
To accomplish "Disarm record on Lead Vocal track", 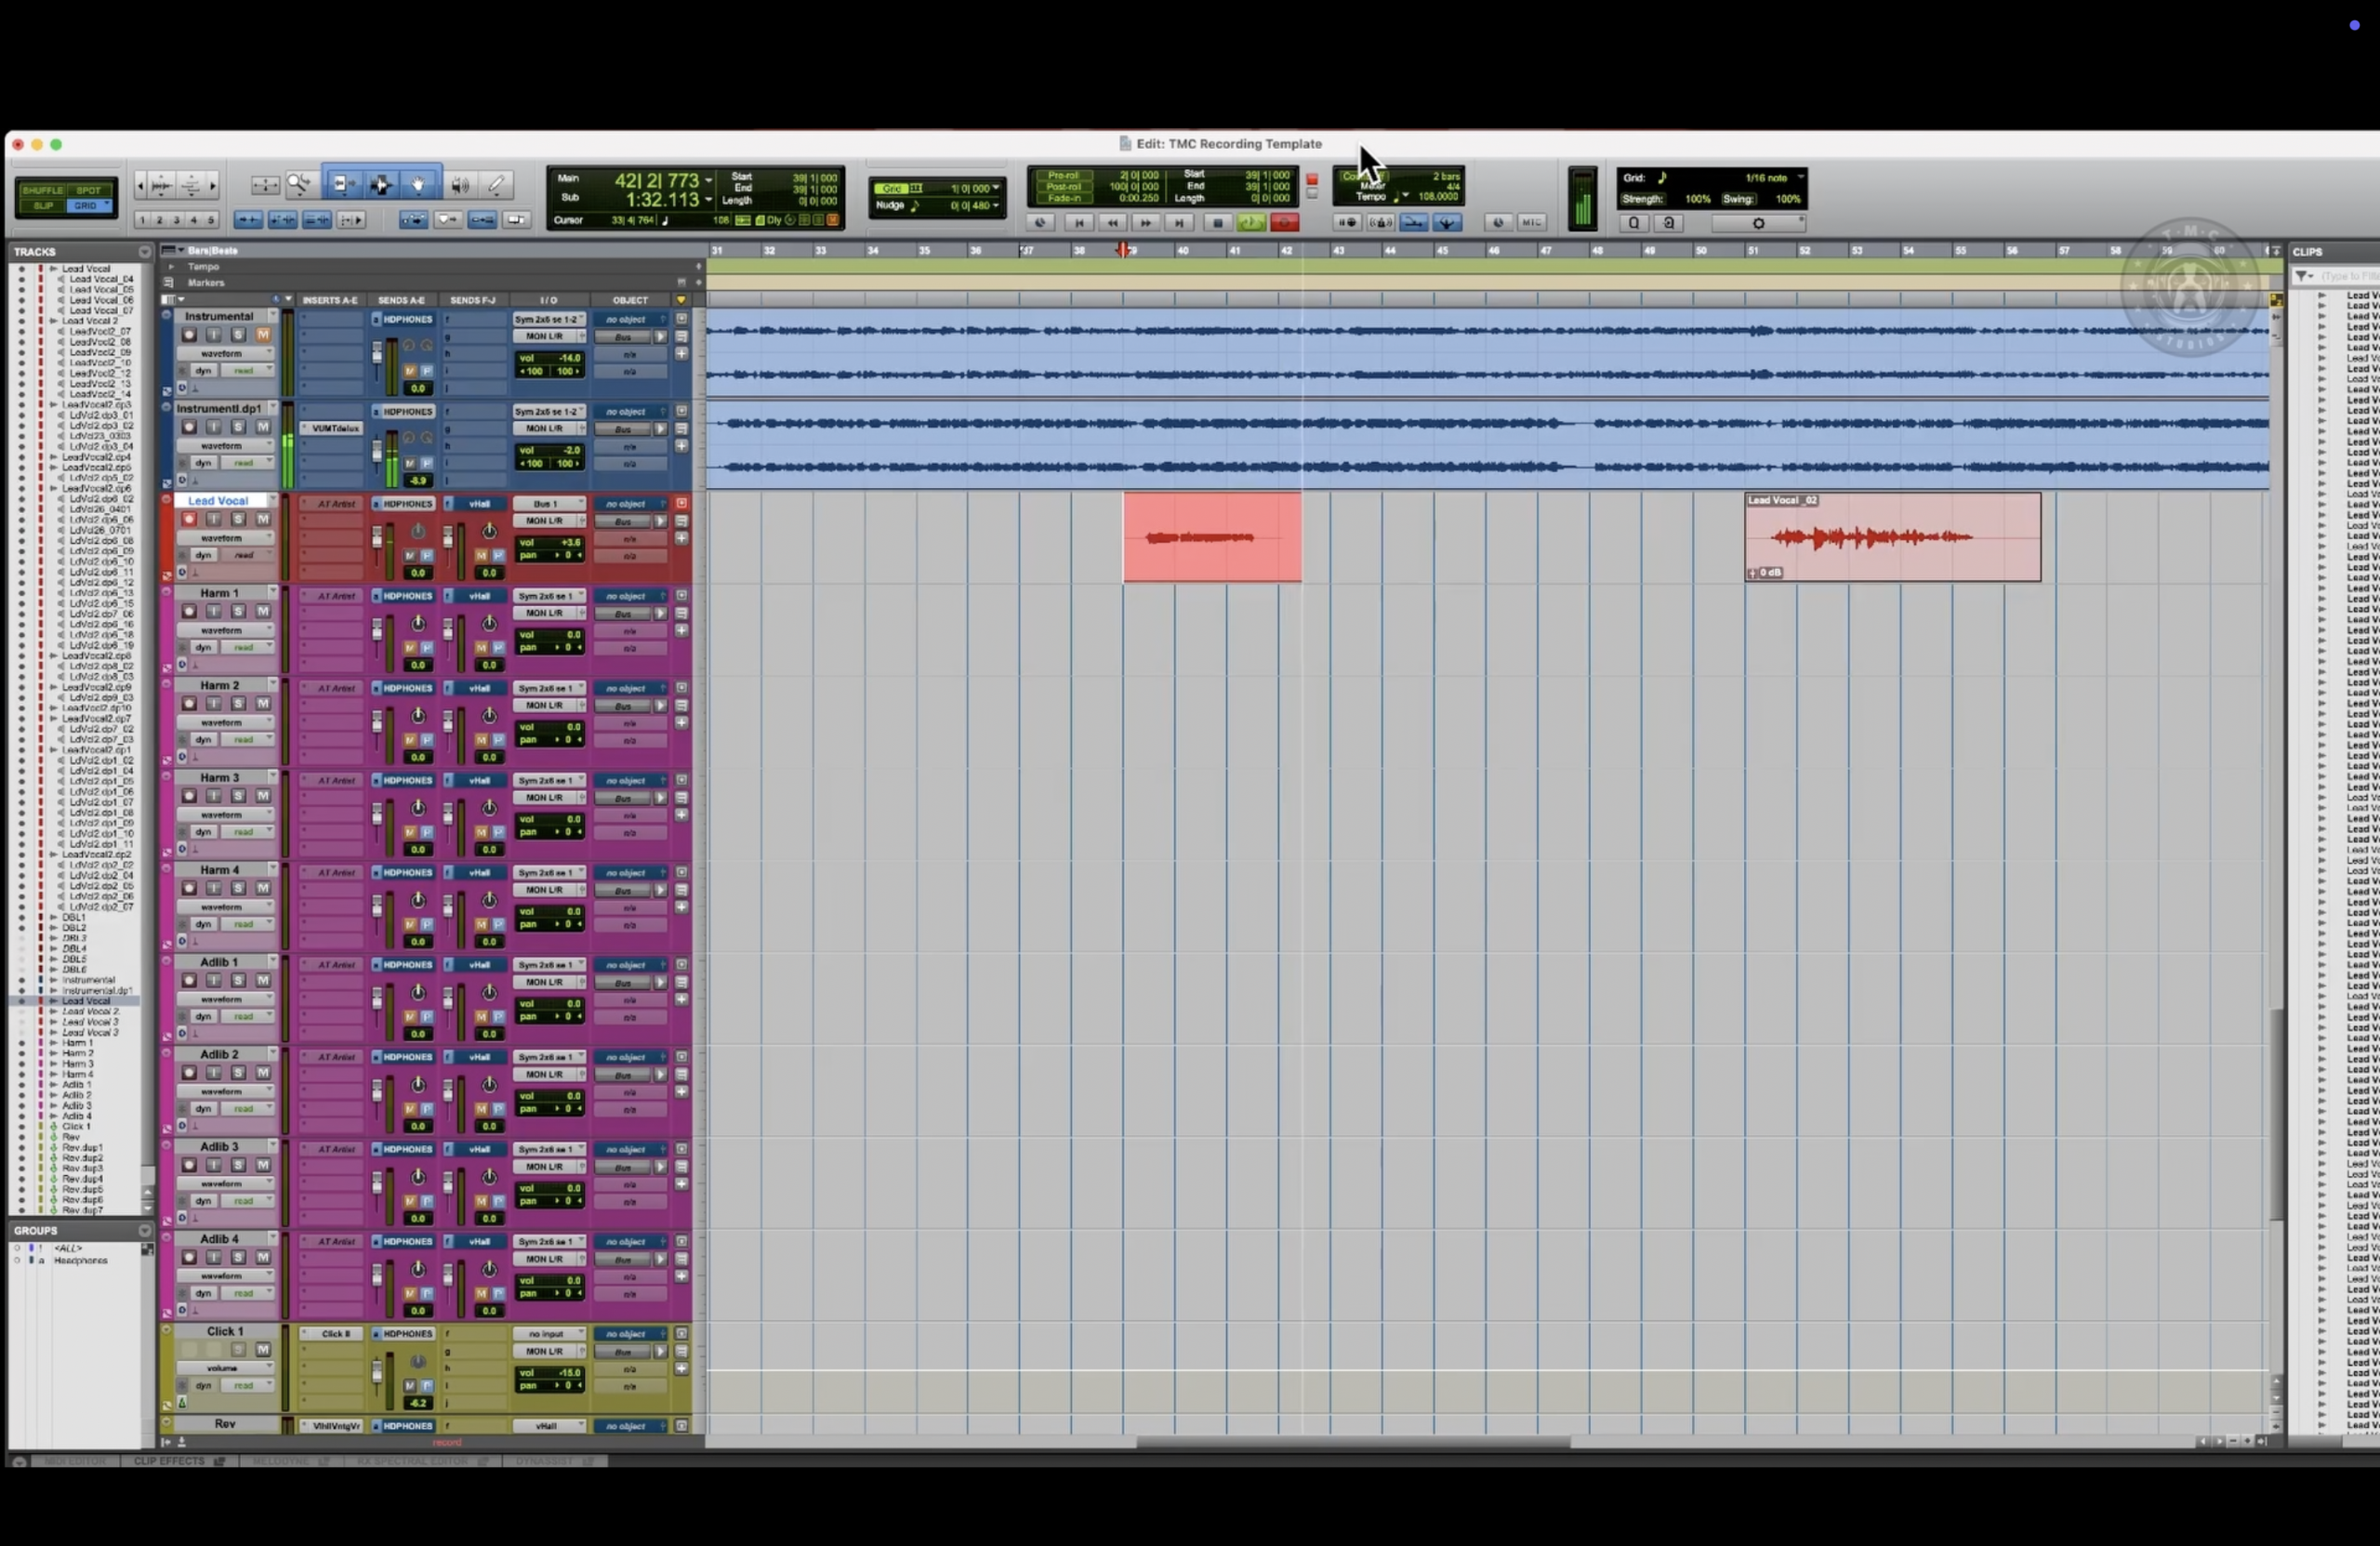I will (x=188, y=519).
